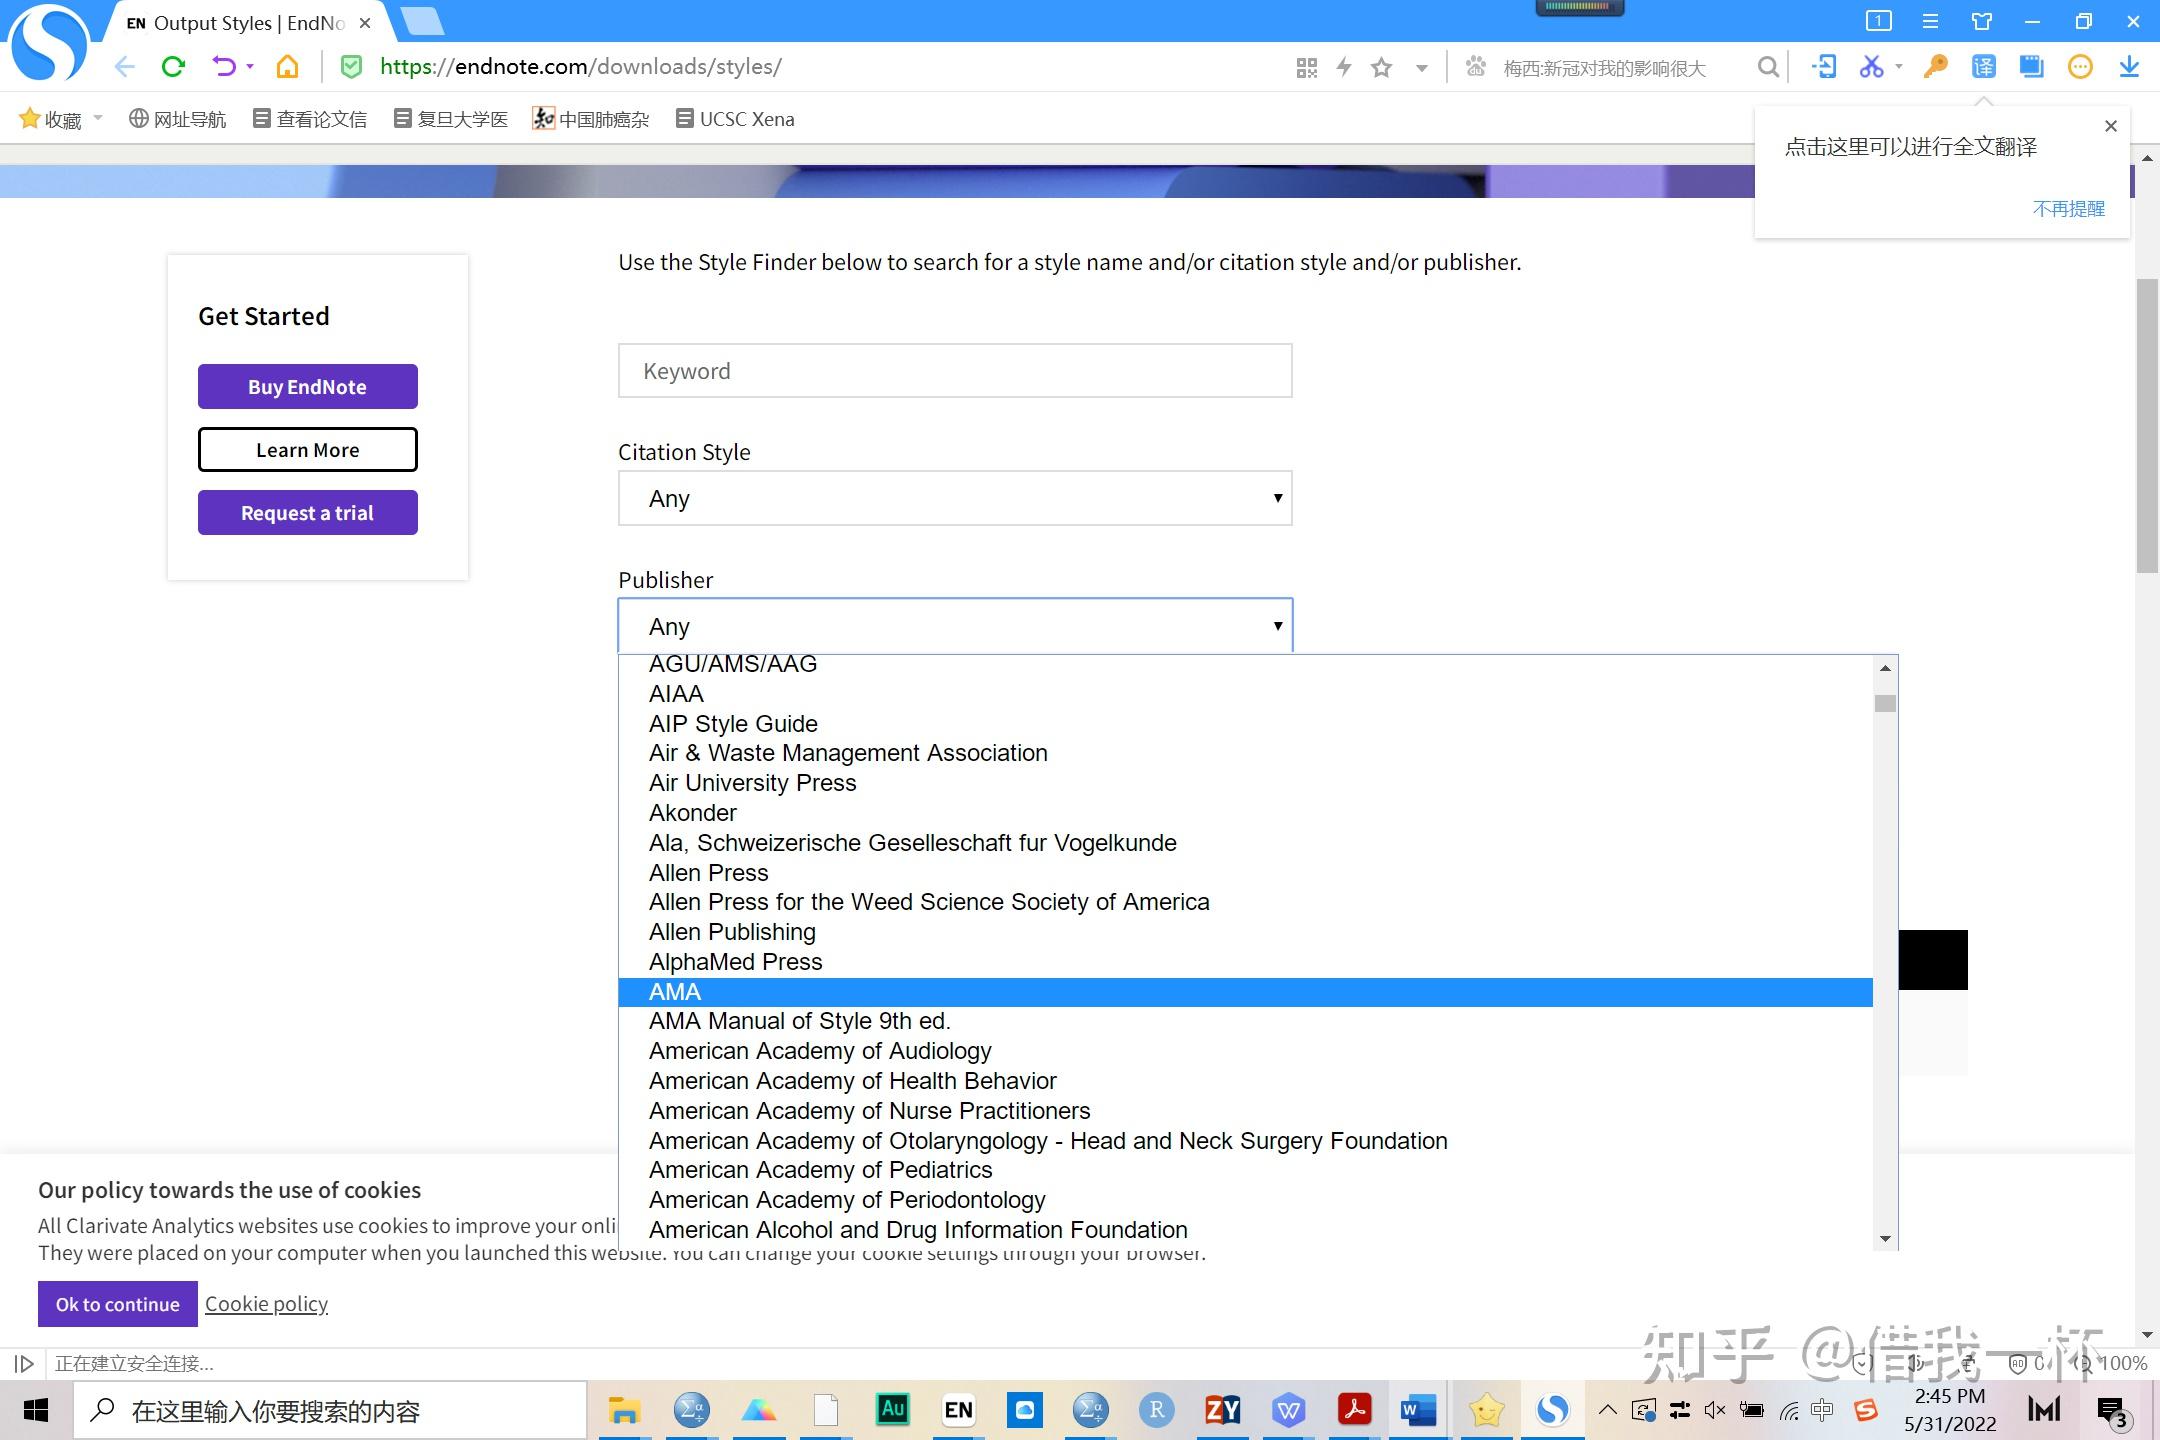Viewport: 2160px width, 1440px height.
Task: Select AIP Style Guide entry
Action: coord(1245,724)
